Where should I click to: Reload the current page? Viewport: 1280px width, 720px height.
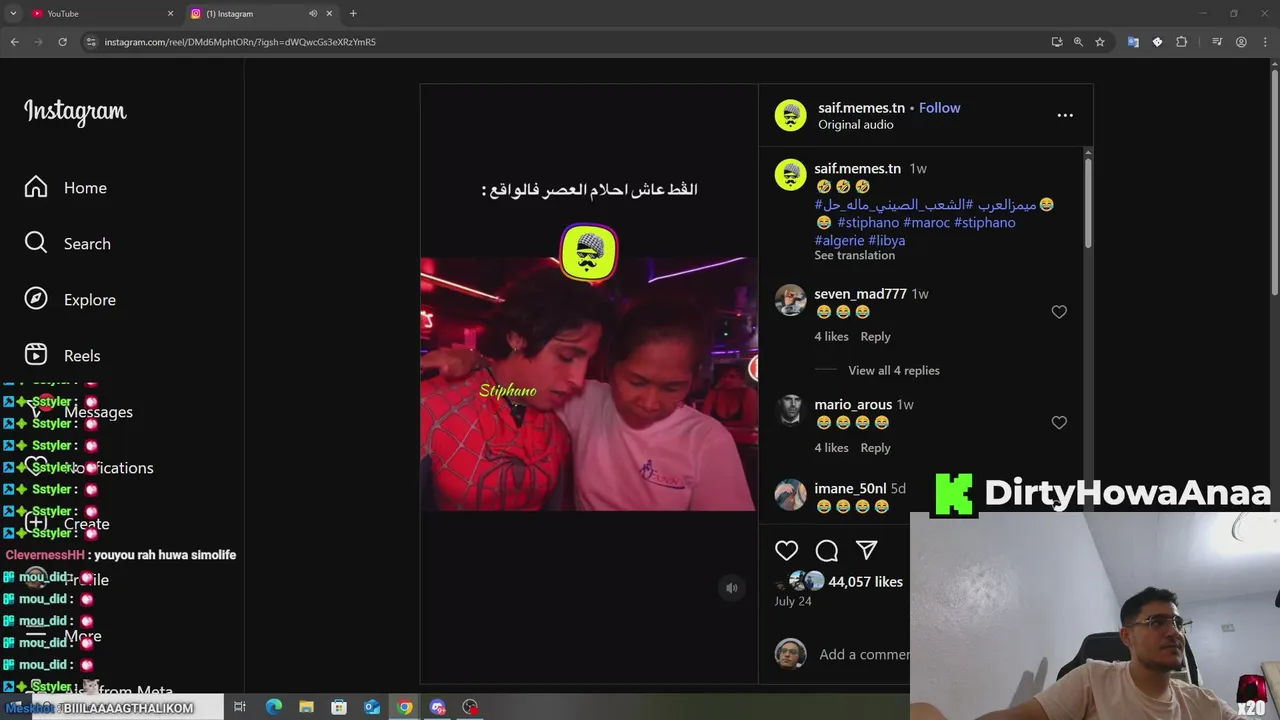coord(62,42)
